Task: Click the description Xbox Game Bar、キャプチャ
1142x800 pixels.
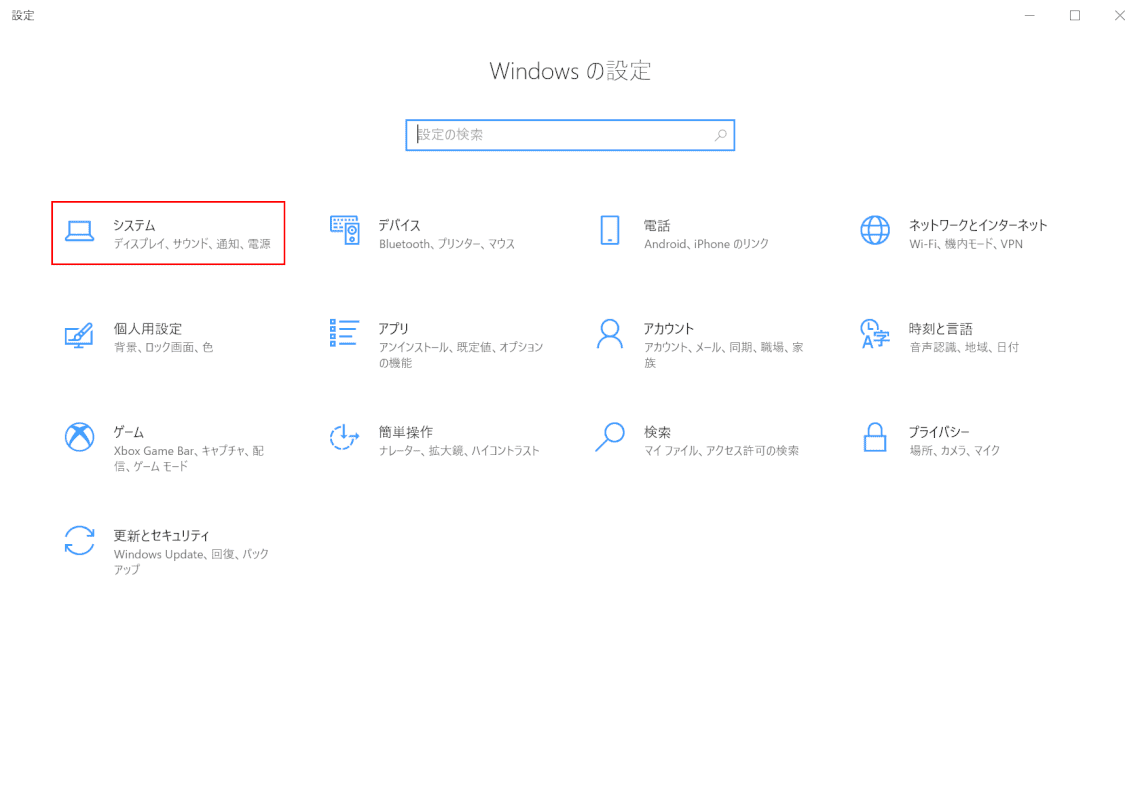Action: pos(189,458)
